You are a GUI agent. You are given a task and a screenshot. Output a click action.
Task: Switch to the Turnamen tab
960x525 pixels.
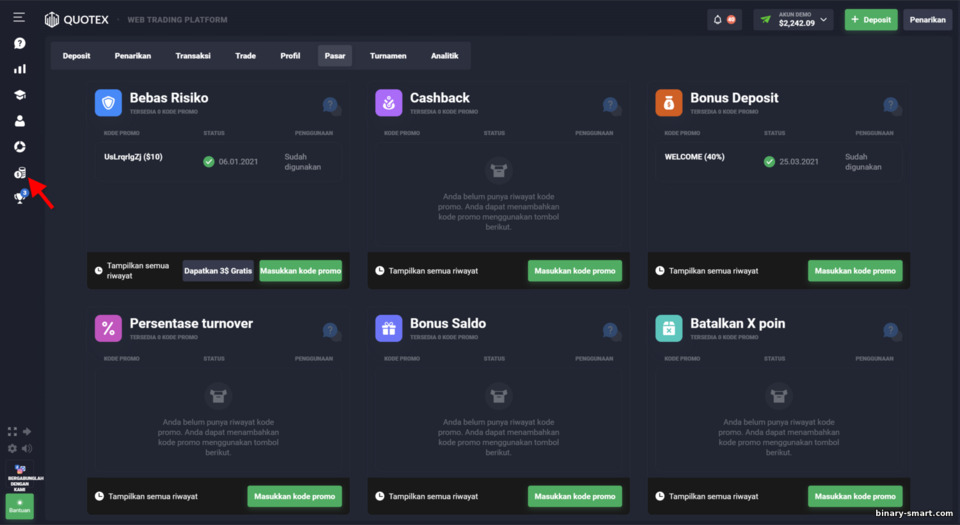coord(388,56)
